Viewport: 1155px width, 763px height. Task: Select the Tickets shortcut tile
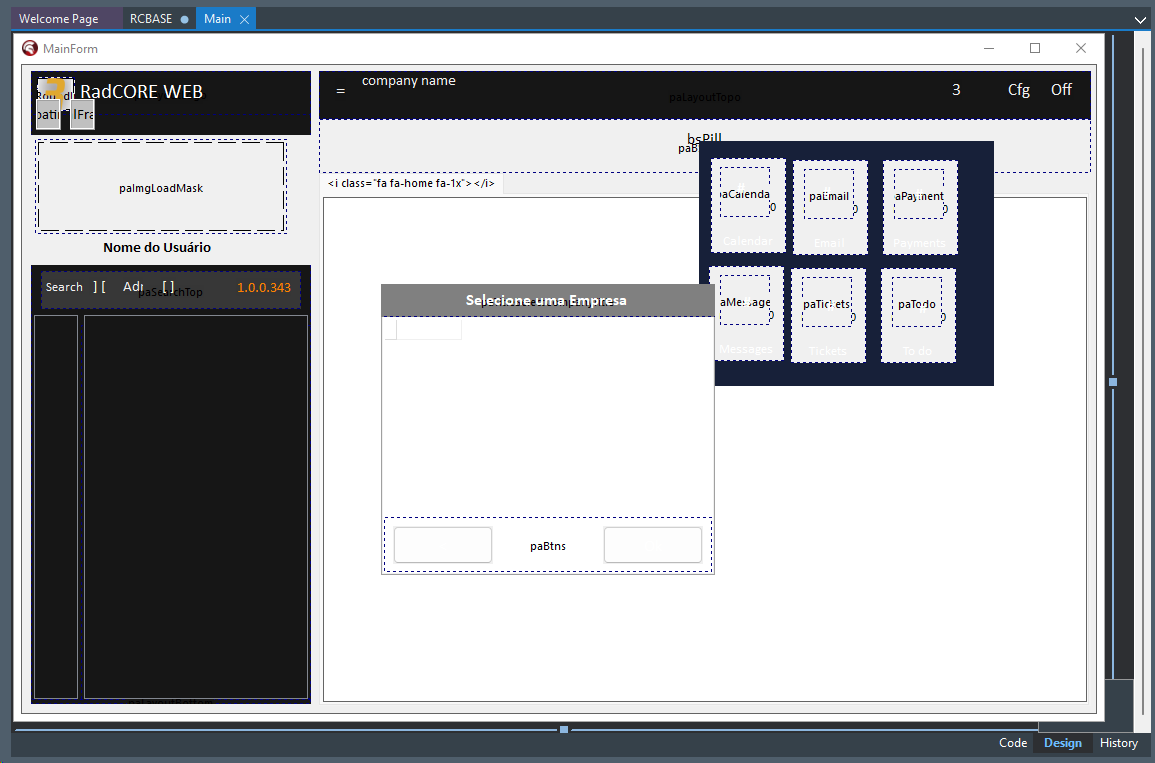pyautogui.click(x=828, y=314)
